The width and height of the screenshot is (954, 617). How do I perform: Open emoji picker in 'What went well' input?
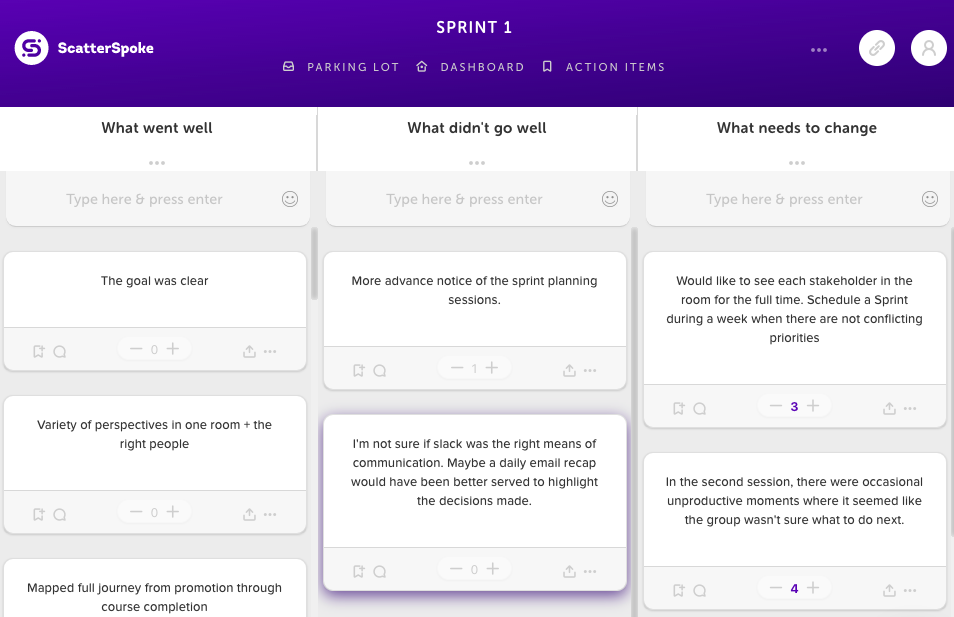pos(290,199)
